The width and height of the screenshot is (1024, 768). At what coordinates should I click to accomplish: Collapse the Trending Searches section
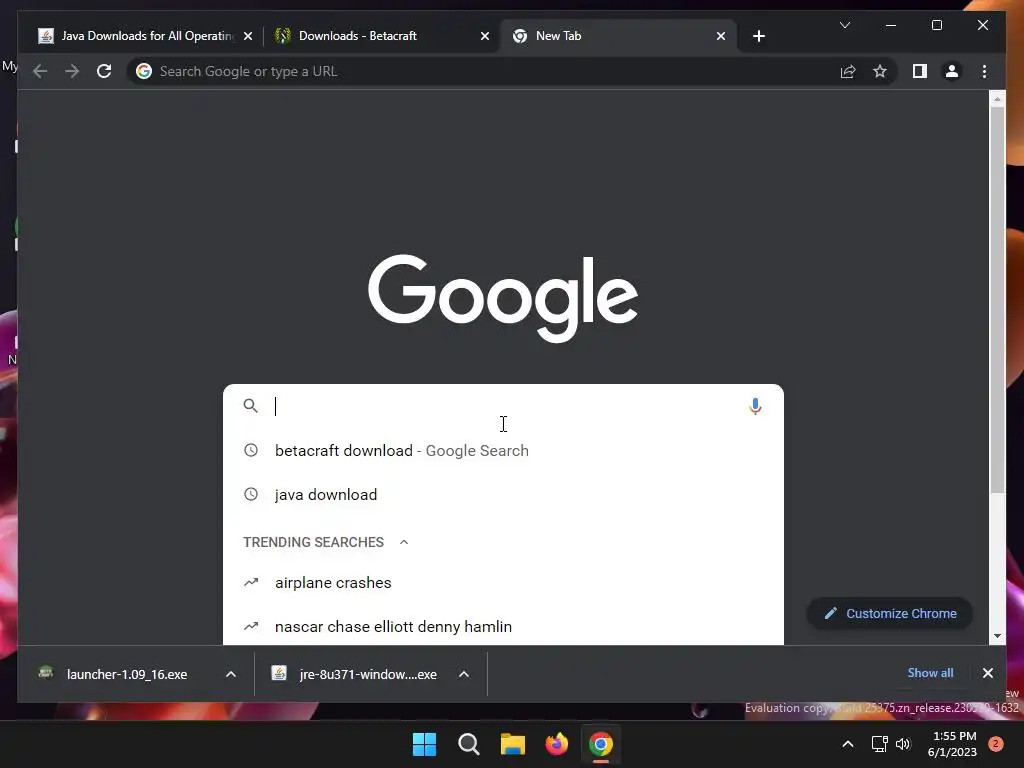pyautogui.click(x=404, y=542)
